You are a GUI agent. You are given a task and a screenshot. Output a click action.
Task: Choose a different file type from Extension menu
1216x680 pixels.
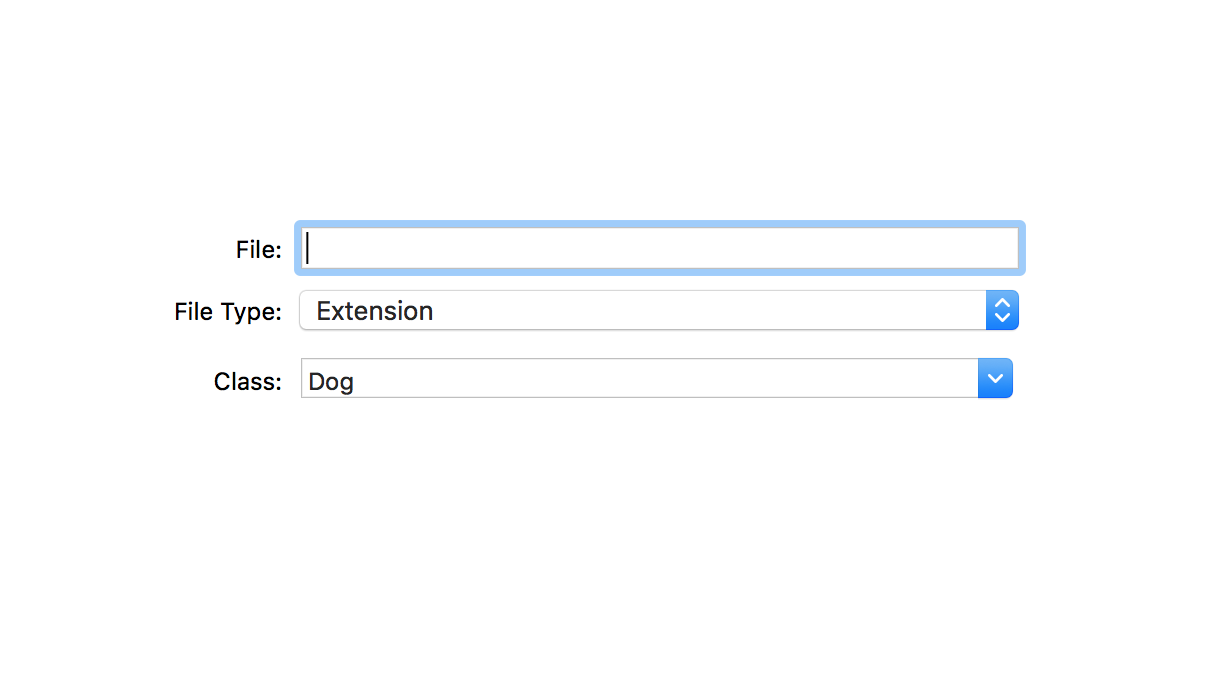[659, 310]
